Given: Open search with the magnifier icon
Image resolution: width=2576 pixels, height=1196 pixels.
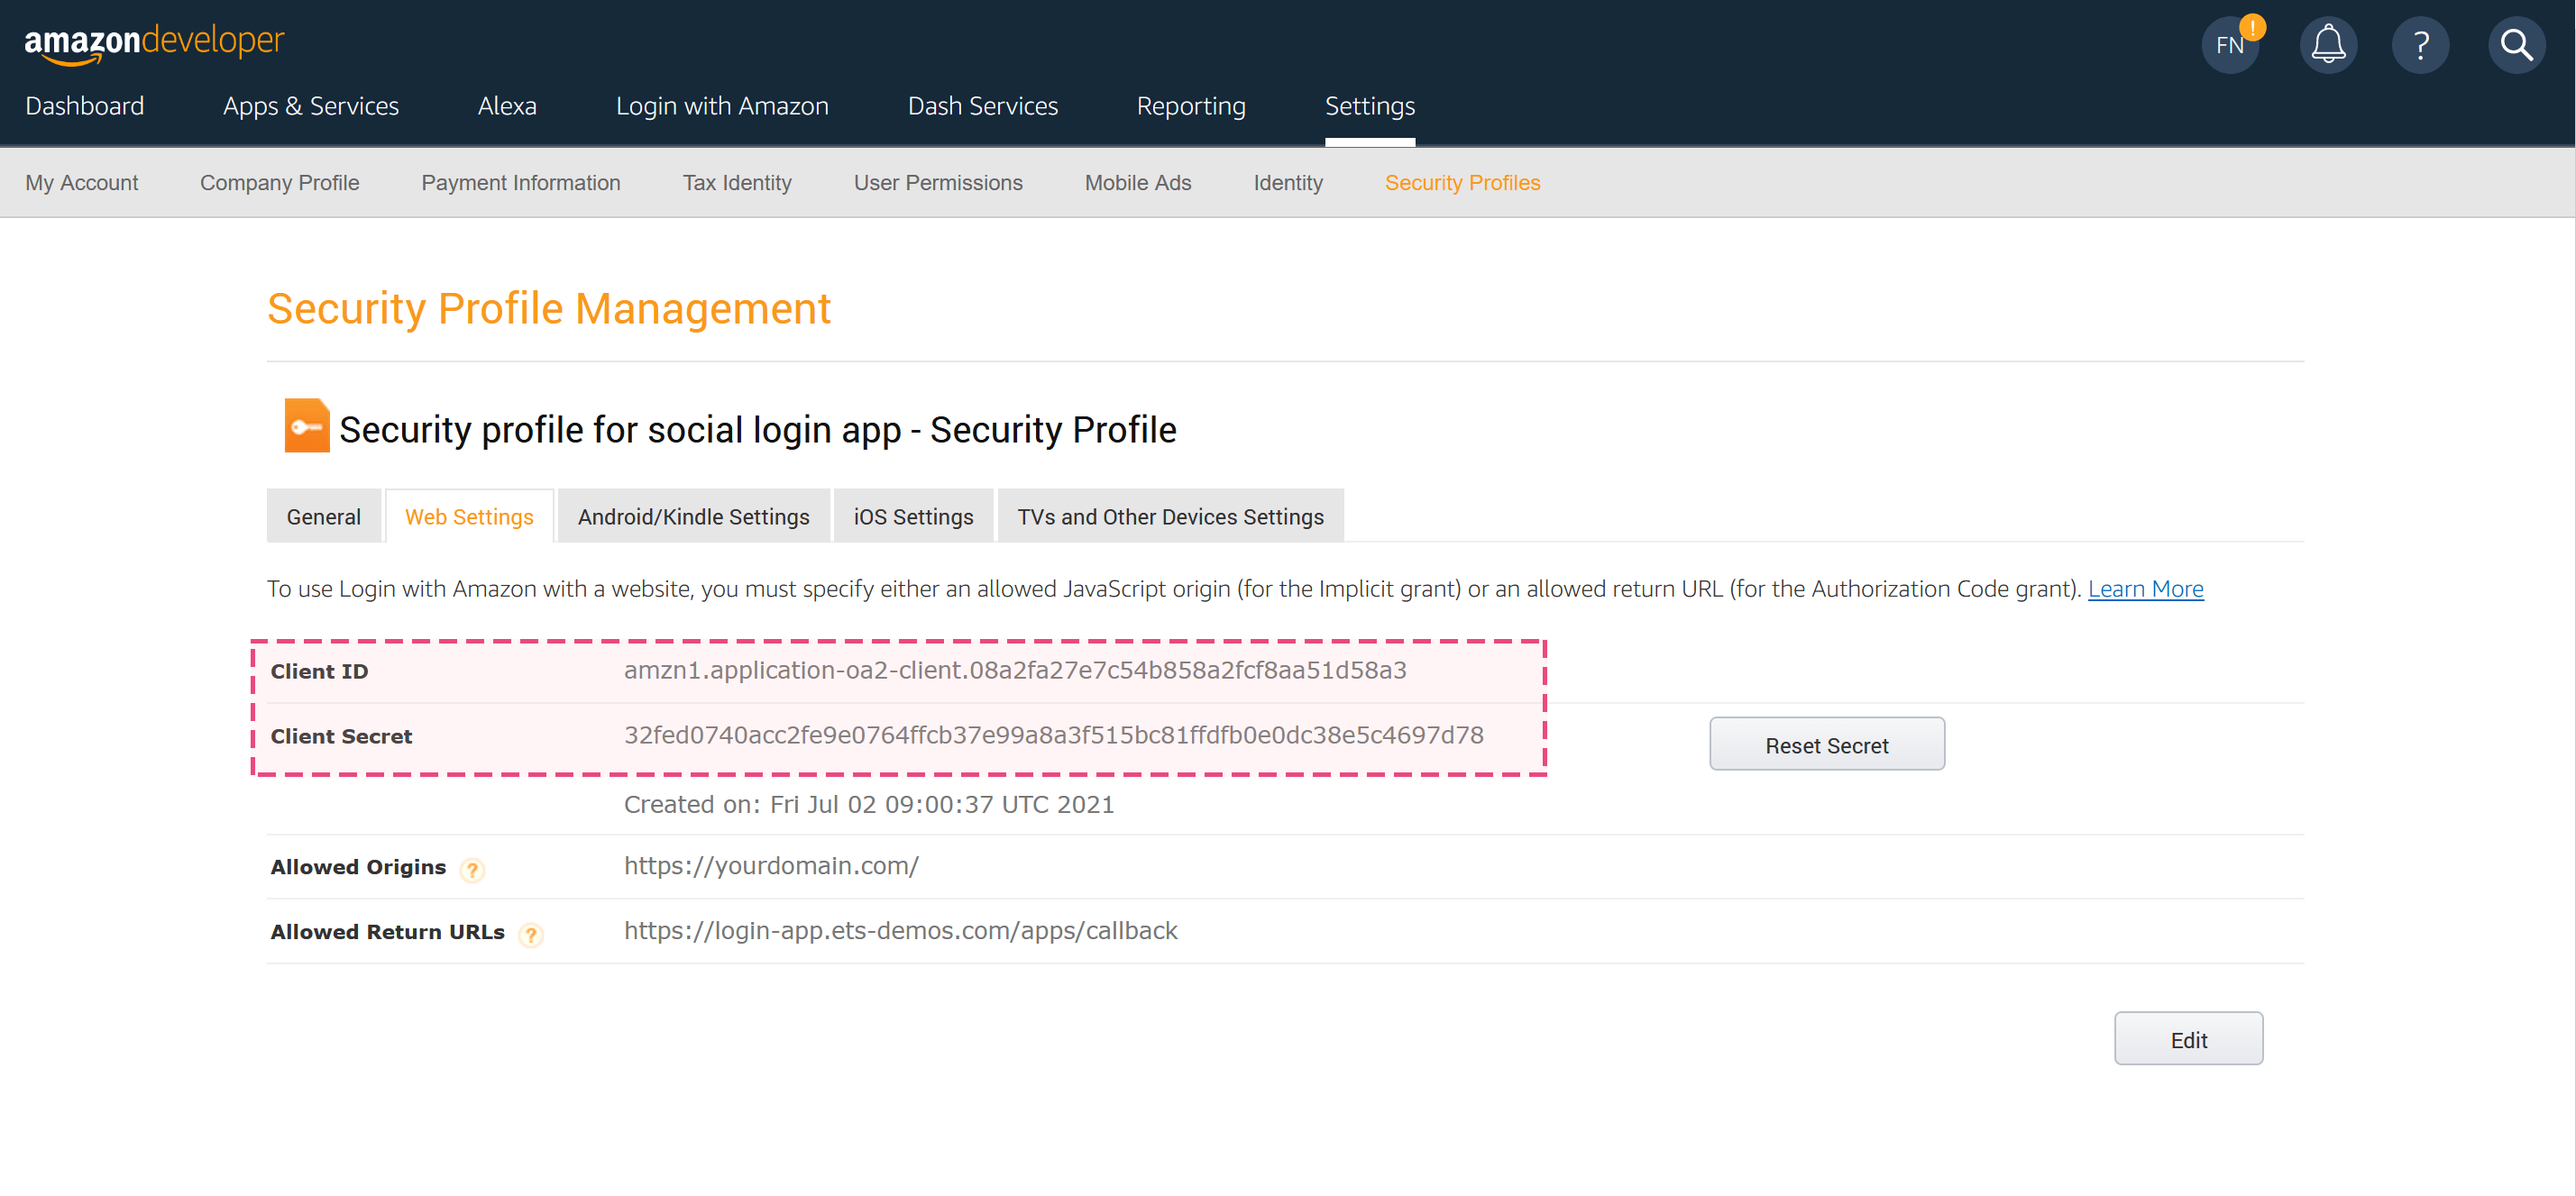Looking at the screenshot, I should coord(2516,45).
